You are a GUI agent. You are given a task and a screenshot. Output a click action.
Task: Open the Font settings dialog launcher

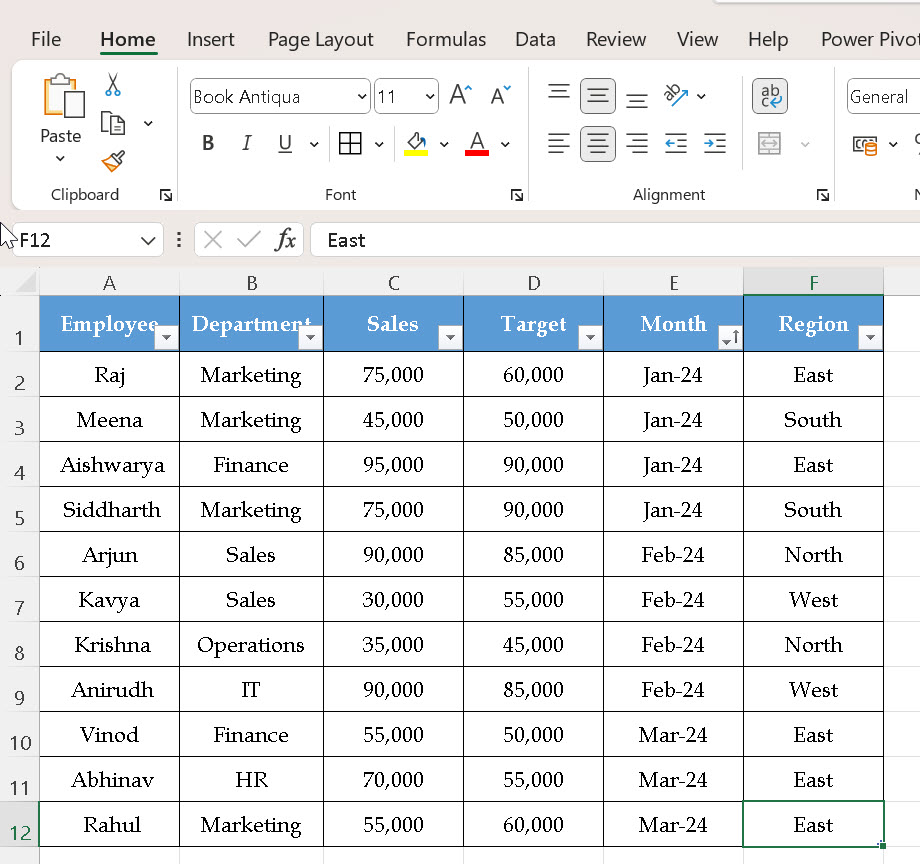coord(516,194)
